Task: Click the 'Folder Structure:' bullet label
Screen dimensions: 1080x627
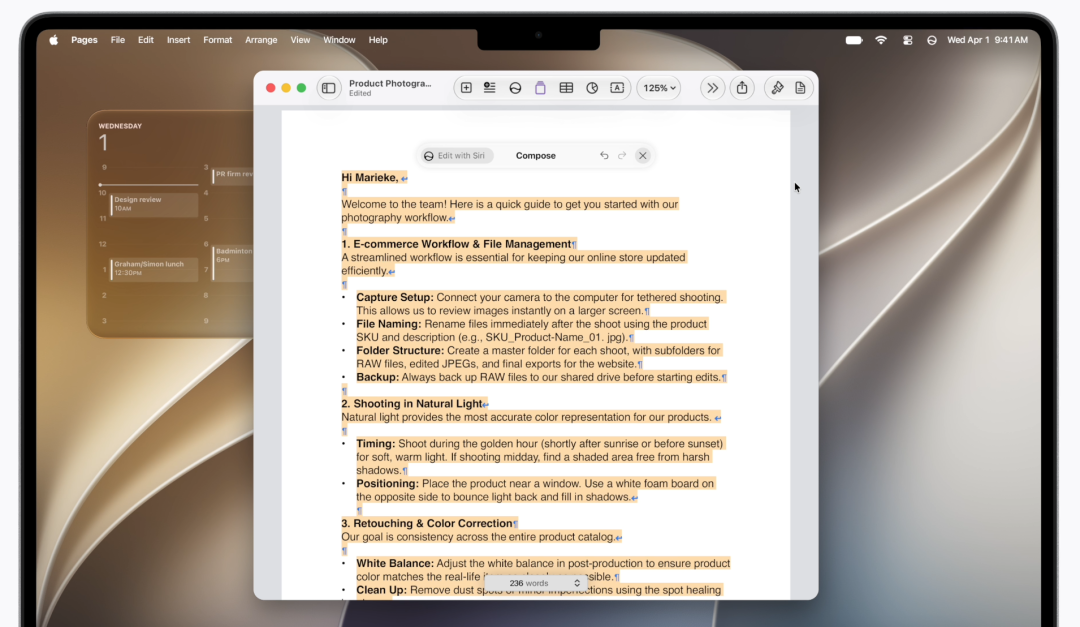Action: click(x=400, y=351)
